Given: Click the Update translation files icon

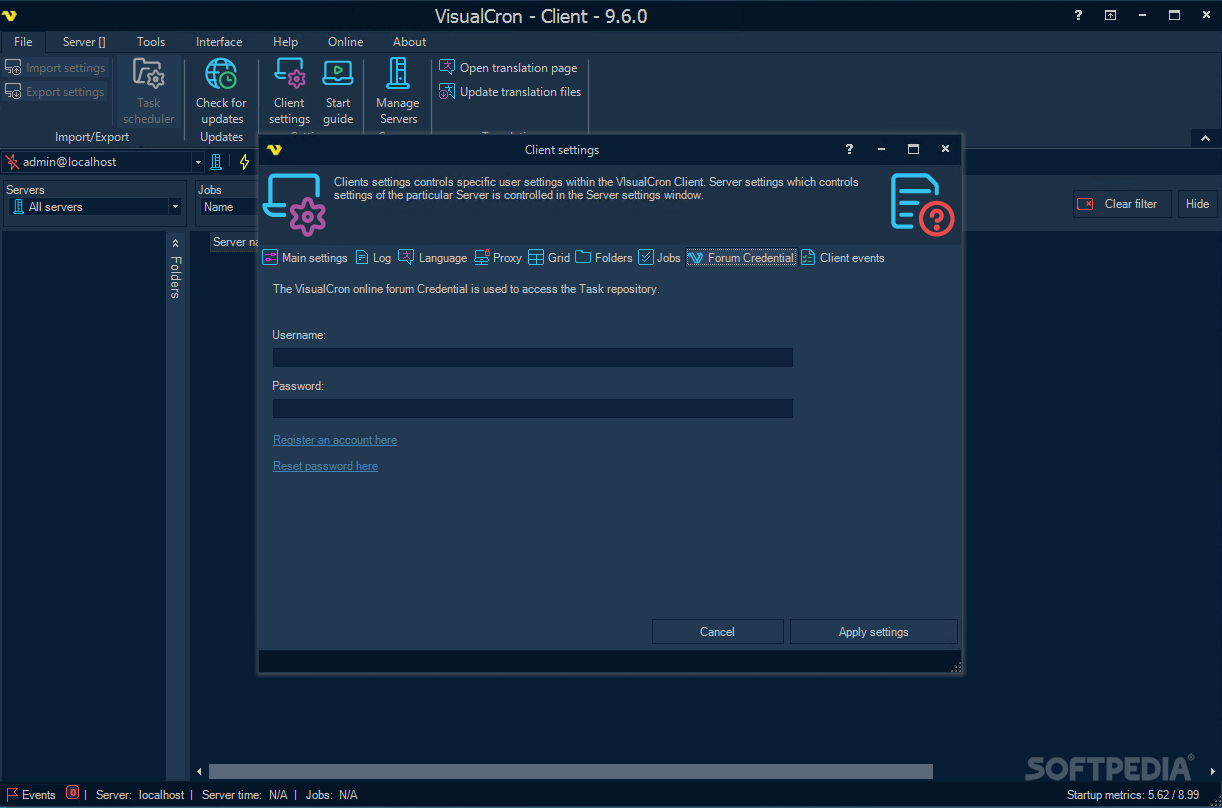Looking at the screenshot, I should tap(447, 91).
